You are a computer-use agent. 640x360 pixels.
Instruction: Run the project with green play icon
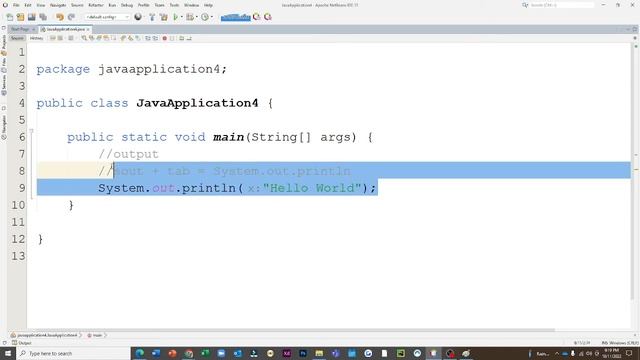coord(176,17)
